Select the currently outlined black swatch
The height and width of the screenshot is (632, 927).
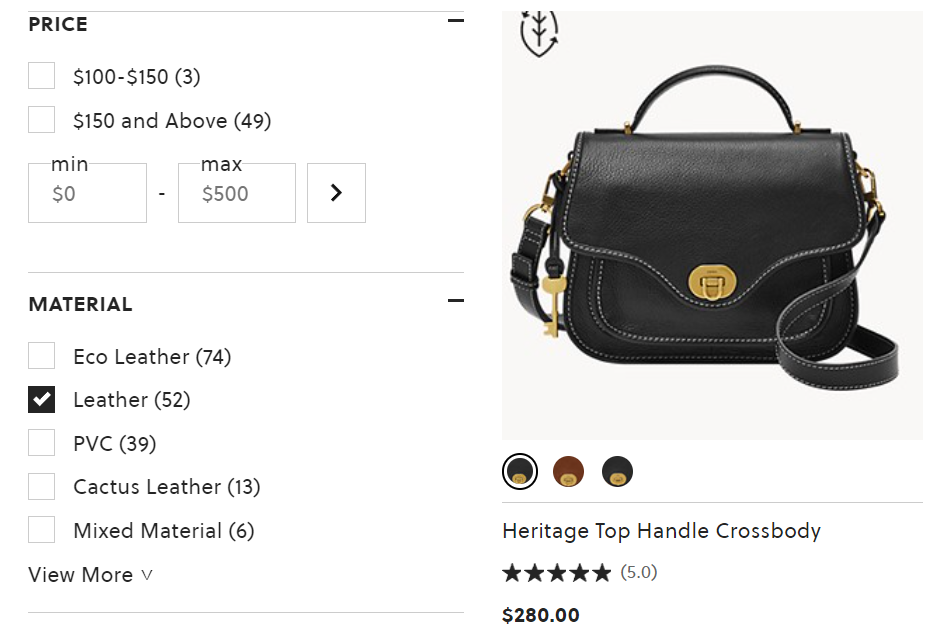[x=520, y=471]
